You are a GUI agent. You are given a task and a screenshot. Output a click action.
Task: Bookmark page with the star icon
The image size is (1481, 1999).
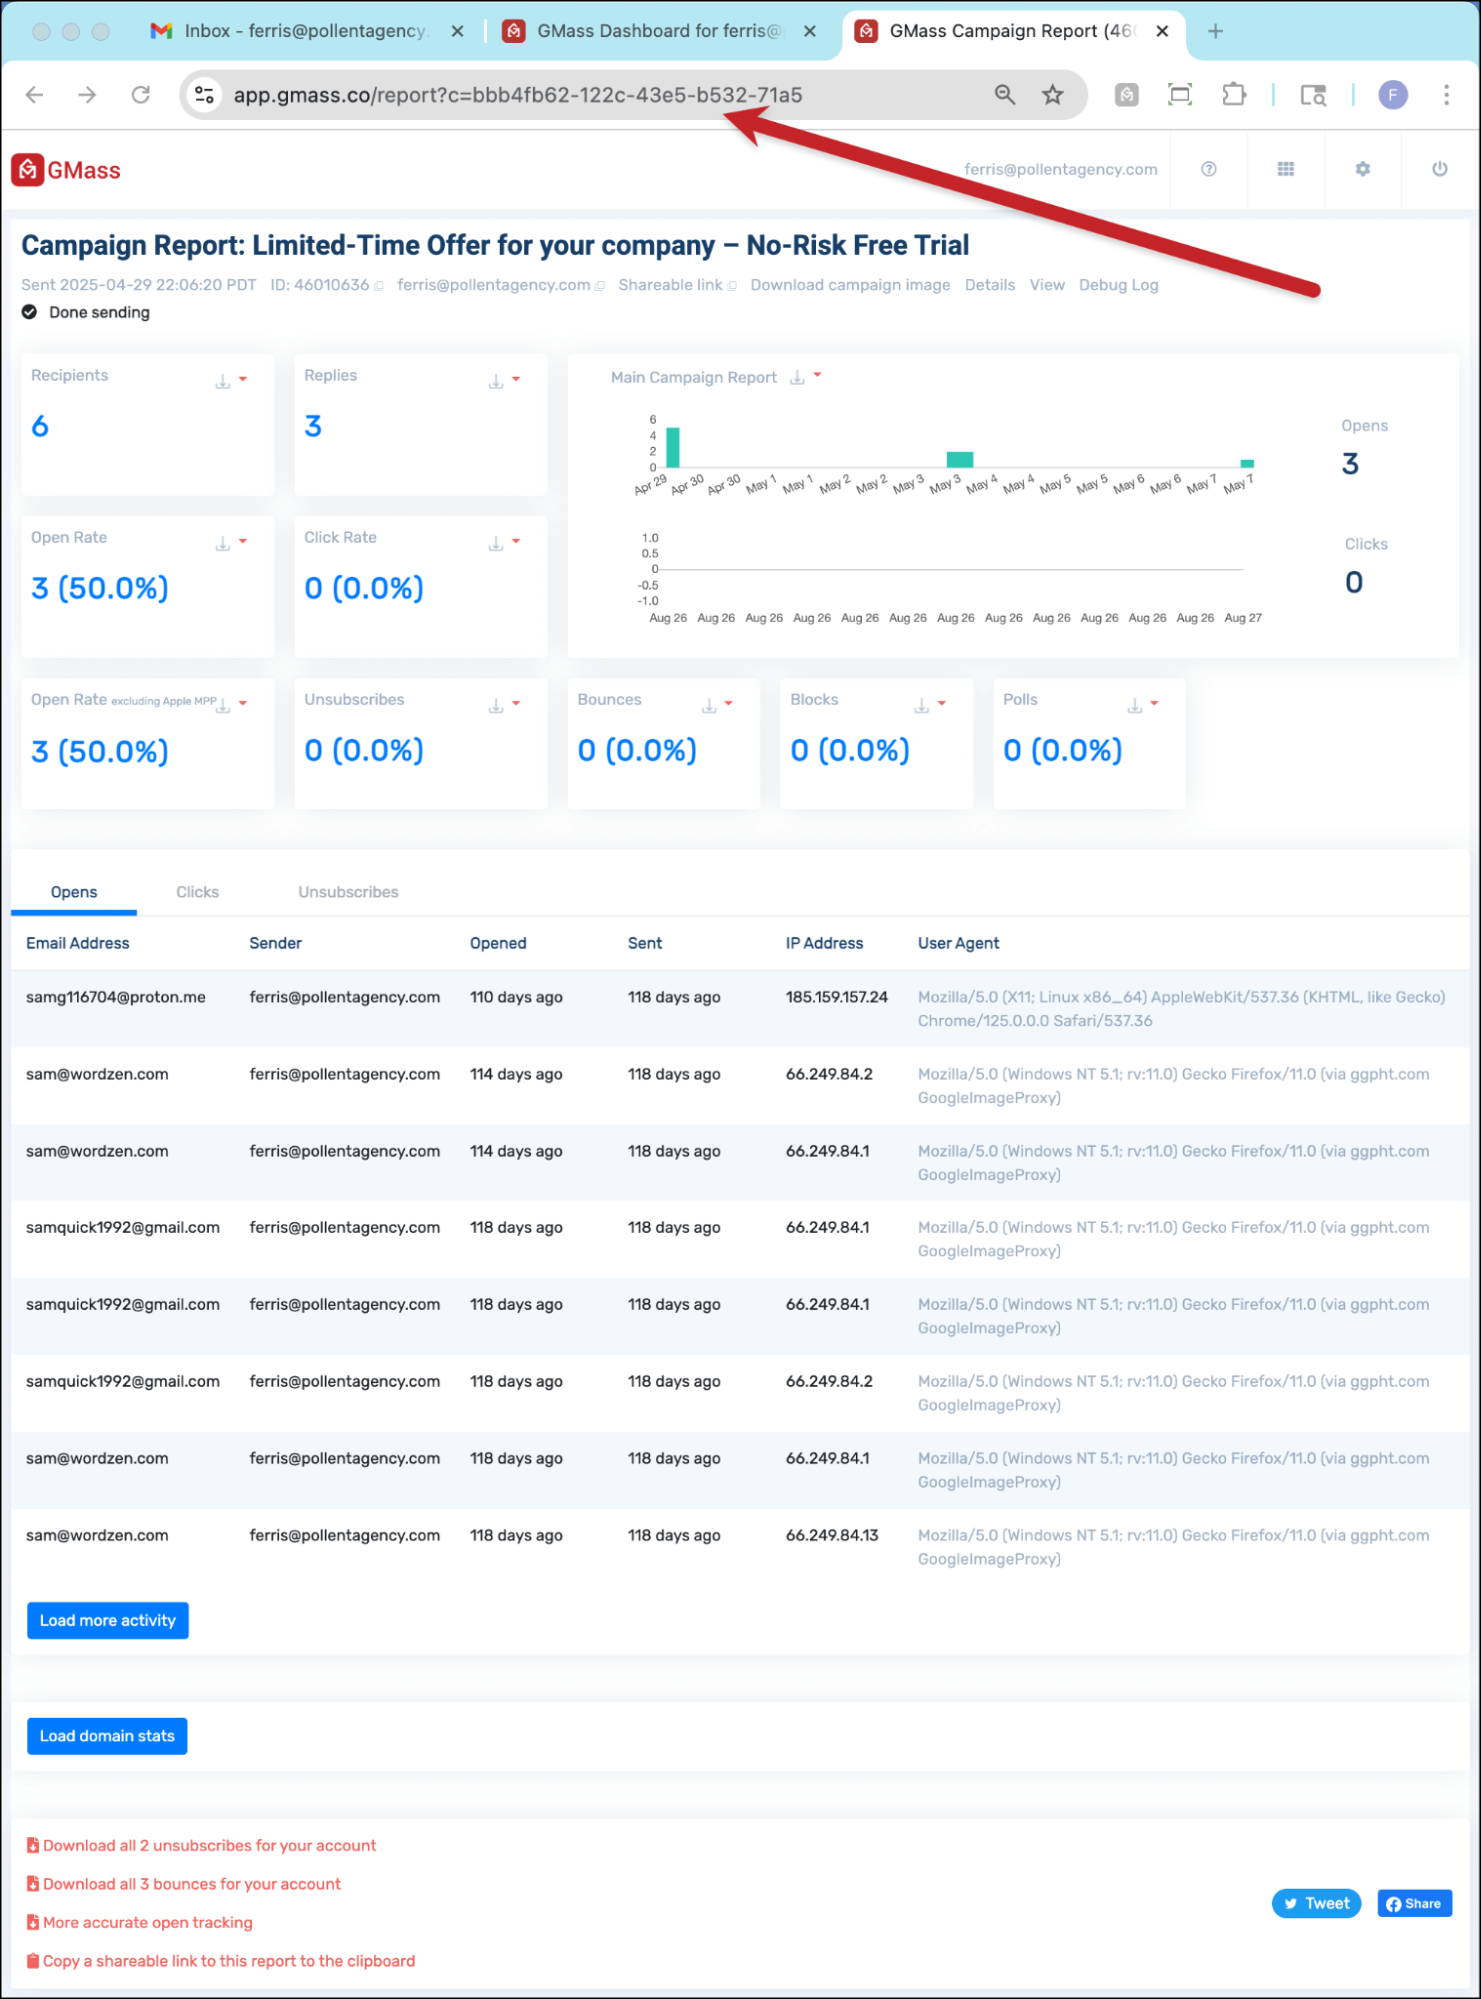click(1052, 95)
